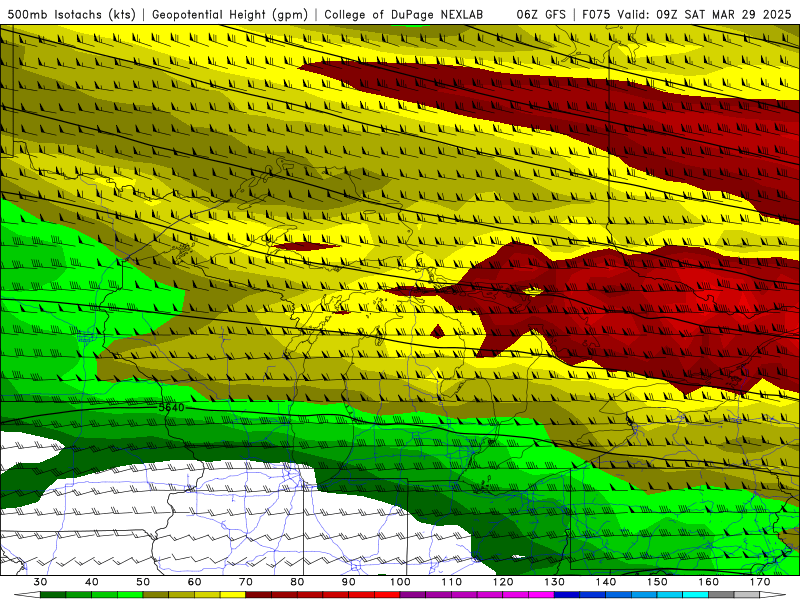The height and width of the screenshot is (600, 800).
Task: Click the 150 value on the legend
Action: tap(657, 582)
